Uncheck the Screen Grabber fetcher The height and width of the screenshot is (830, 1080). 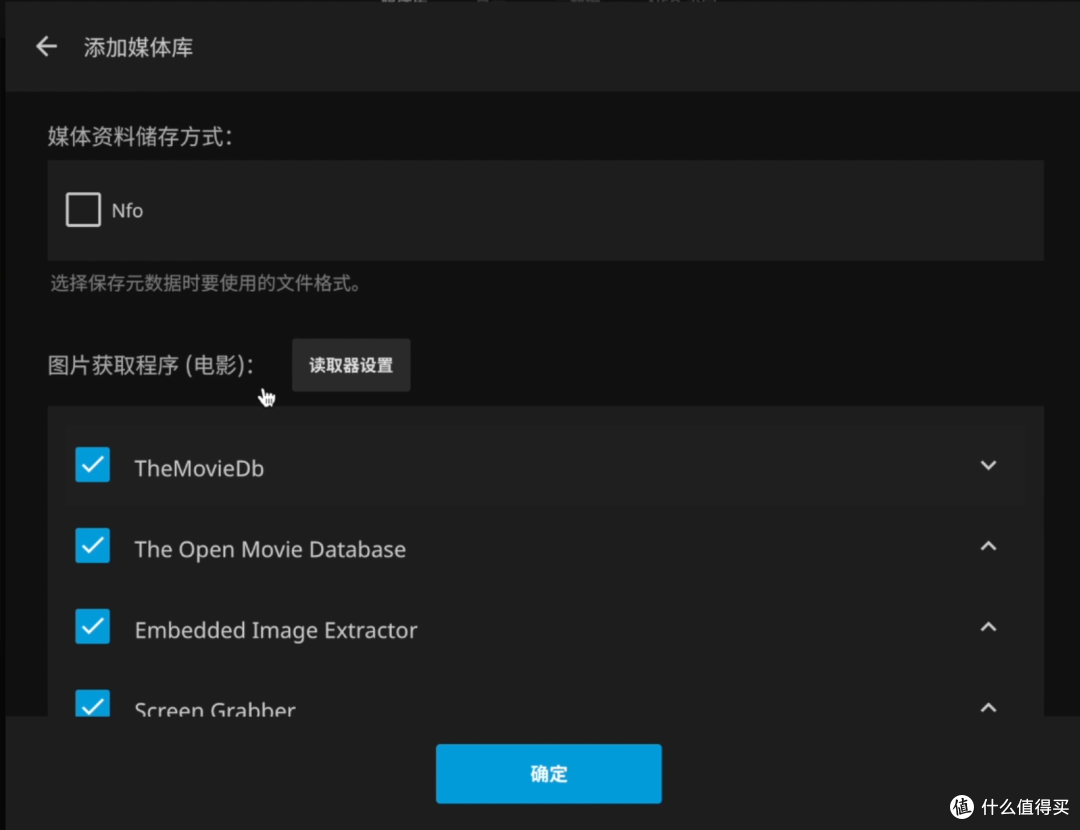click(x=92, y=706)
